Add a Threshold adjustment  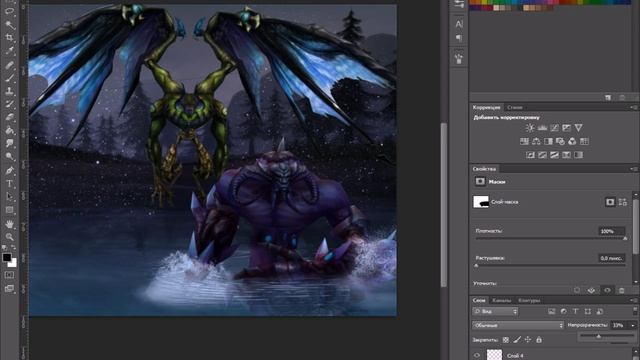pyautogui.click(x=554, y=155)
